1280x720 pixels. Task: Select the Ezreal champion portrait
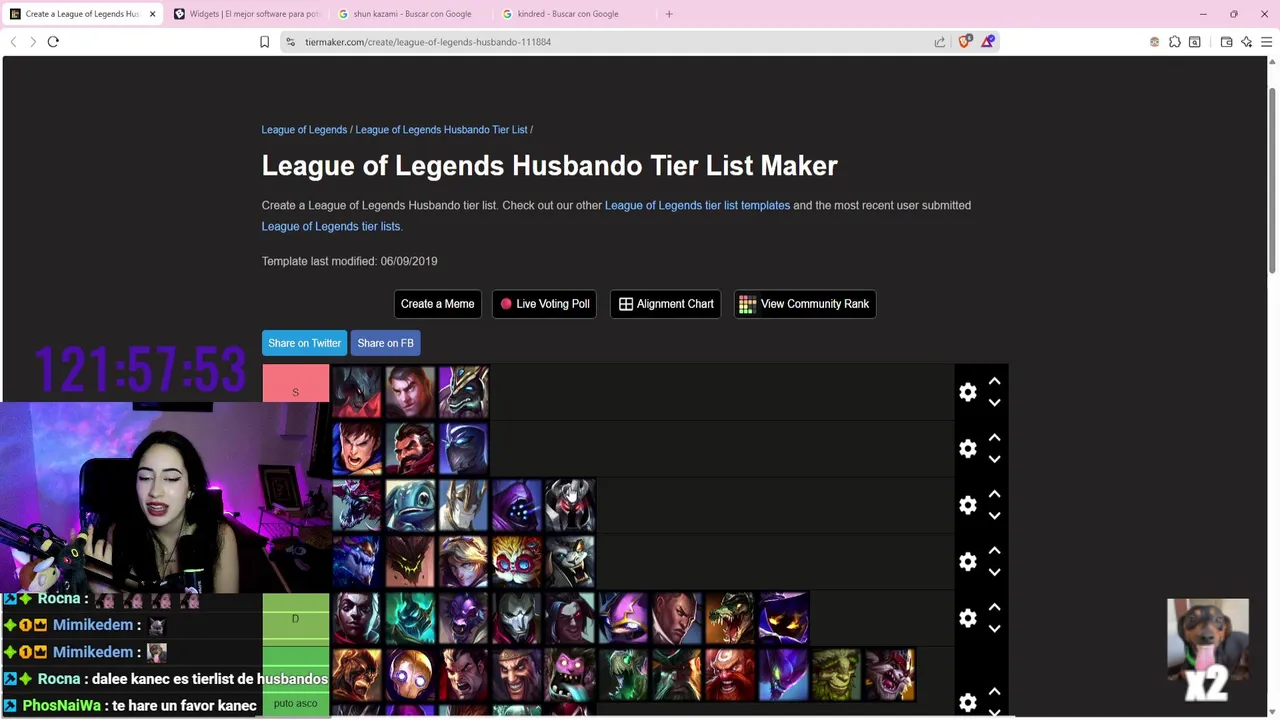point(464,562)
